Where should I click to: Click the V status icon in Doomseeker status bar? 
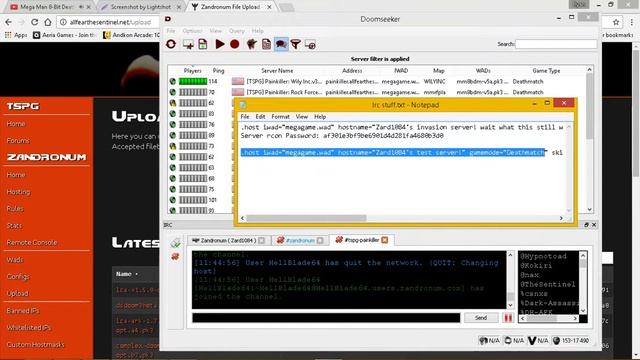[532, 340]
